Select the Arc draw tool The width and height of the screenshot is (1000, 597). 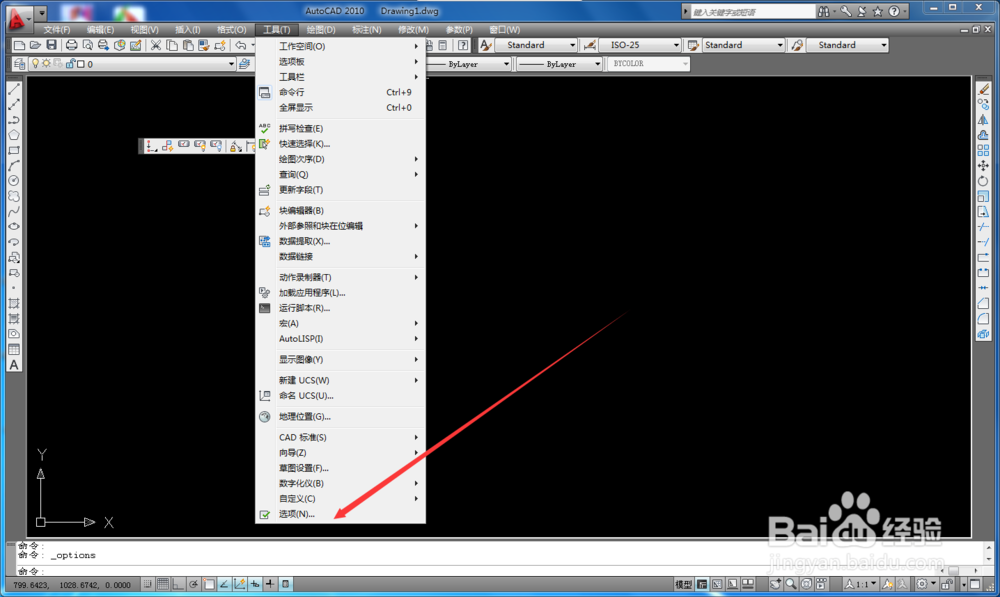pos(13,166)
